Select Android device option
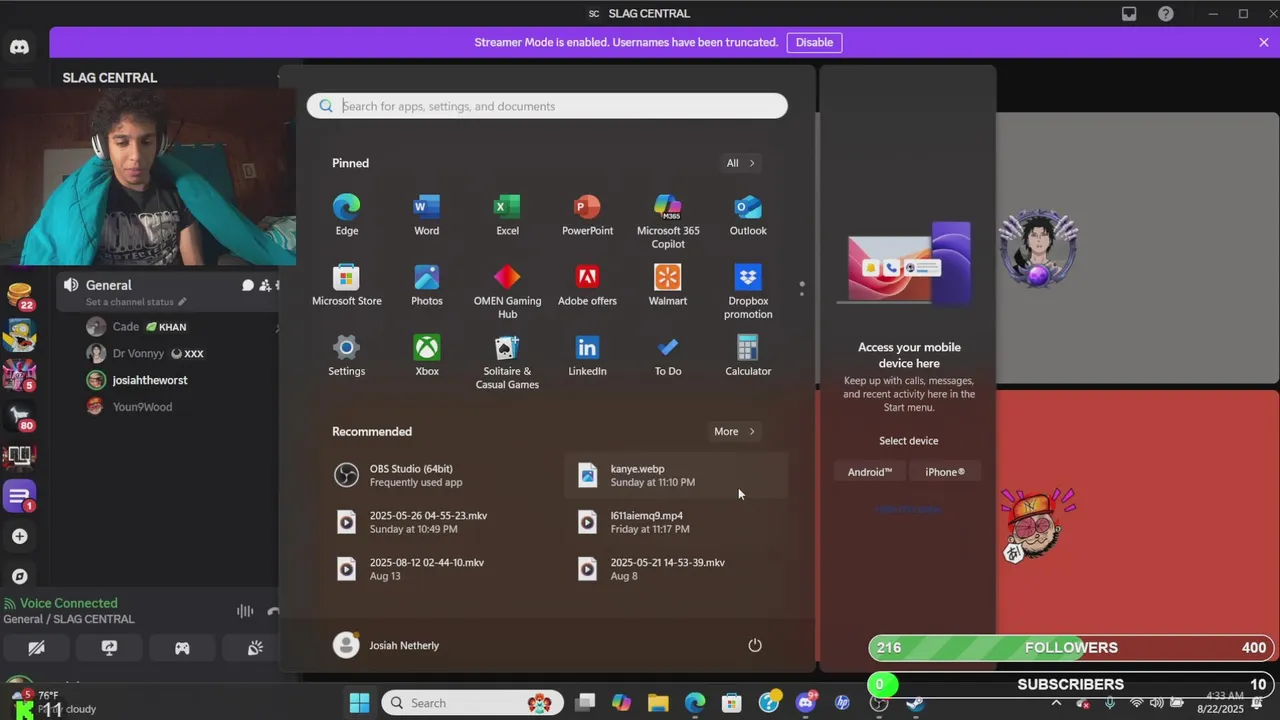The height and width of the screenshot is (720, 1280). (x=870, y=472)
